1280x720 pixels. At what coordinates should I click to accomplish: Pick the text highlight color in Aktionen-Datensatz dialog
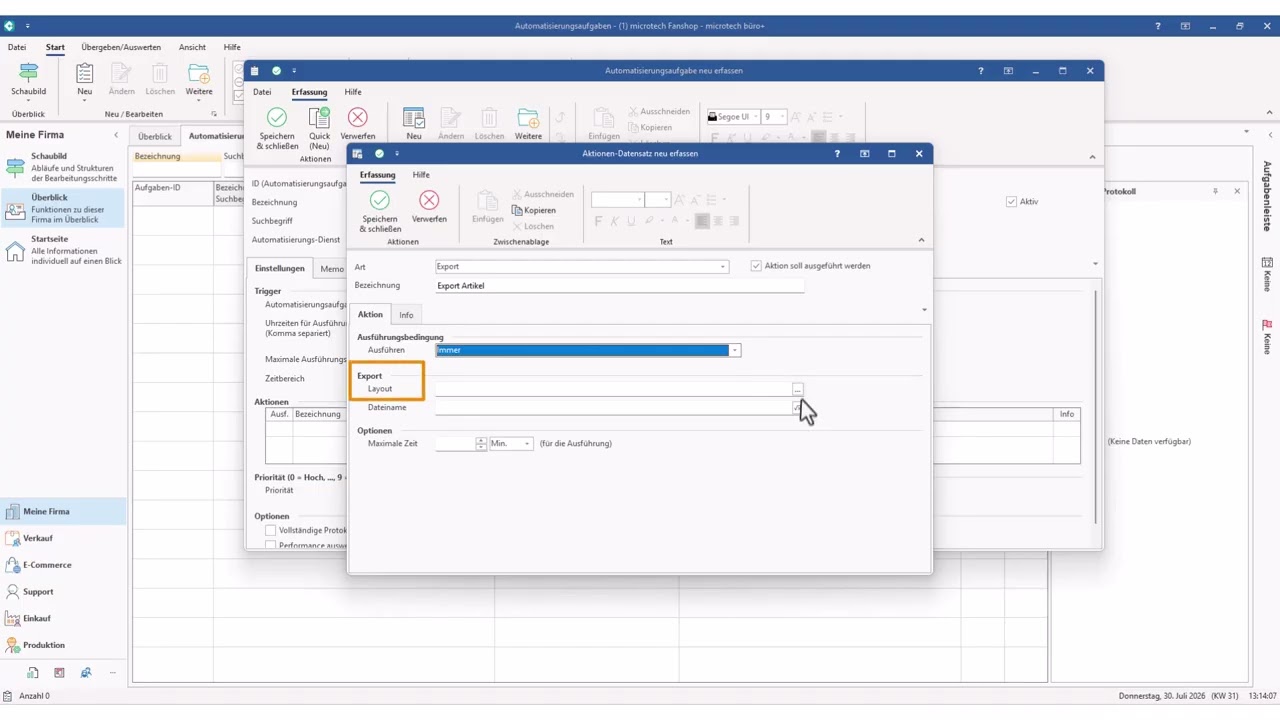click(x=651, y=221)
